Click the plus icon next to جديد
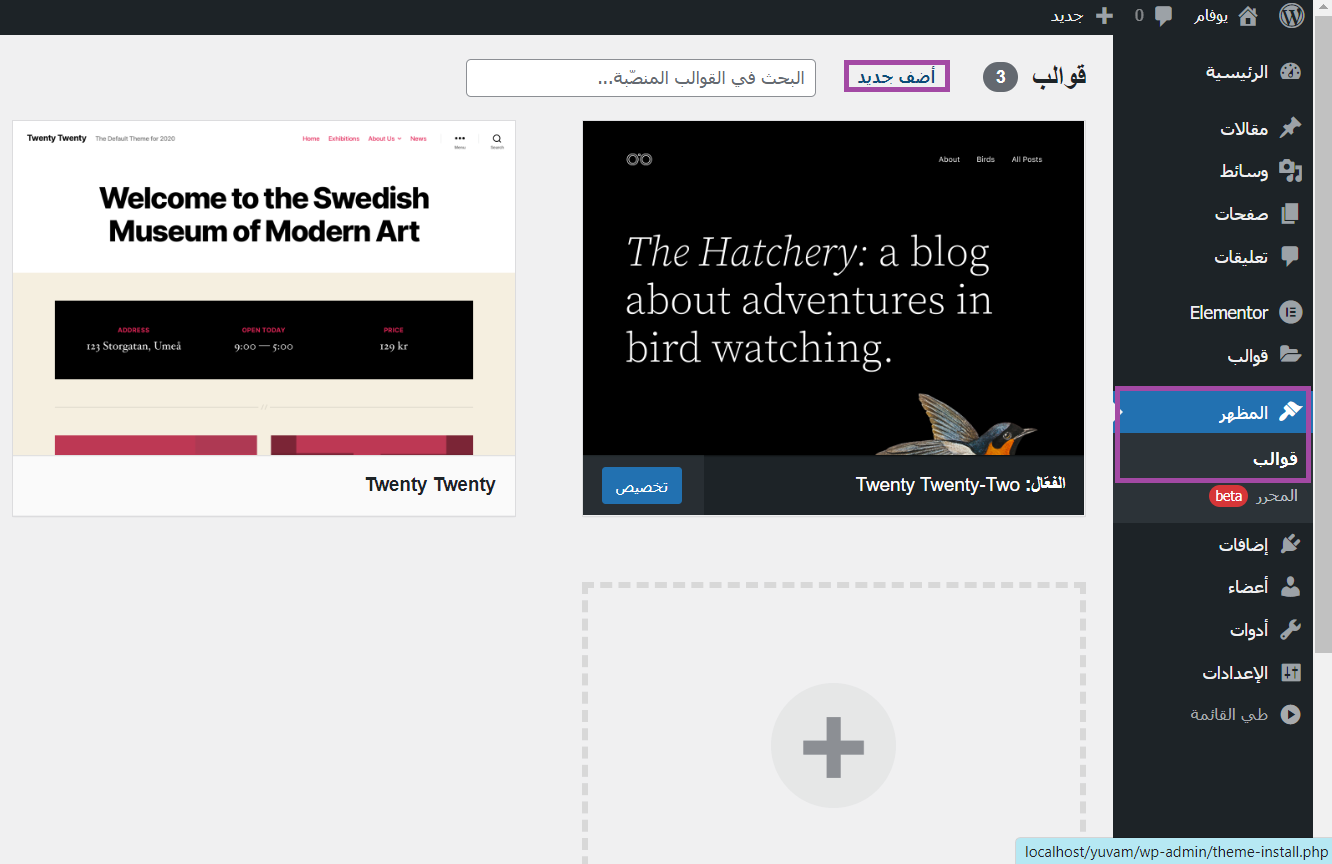The height and width of the screenshot is (864, 1332). (1105, 16)
